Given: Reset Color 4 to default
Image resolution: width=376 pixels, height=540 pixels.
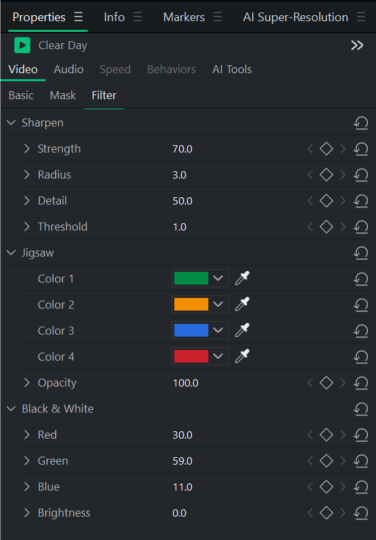Looking at the screenshot, I should click(x=361, y=357).
